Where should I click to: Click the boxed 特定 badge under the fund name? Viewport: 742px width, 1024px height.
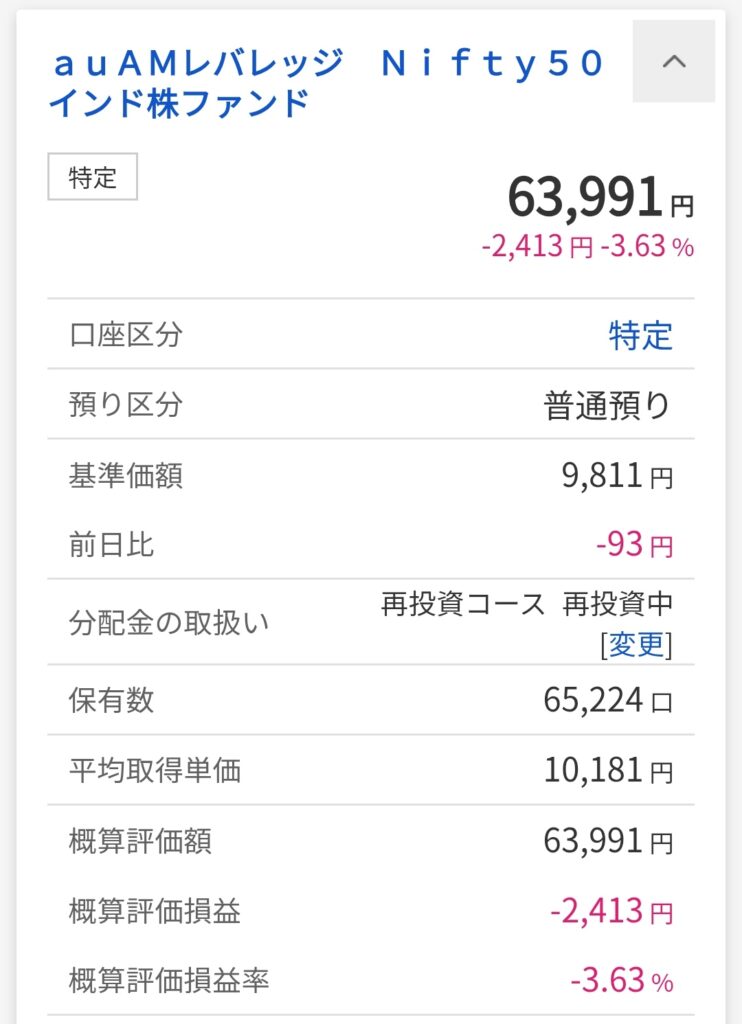click(93, 178)
